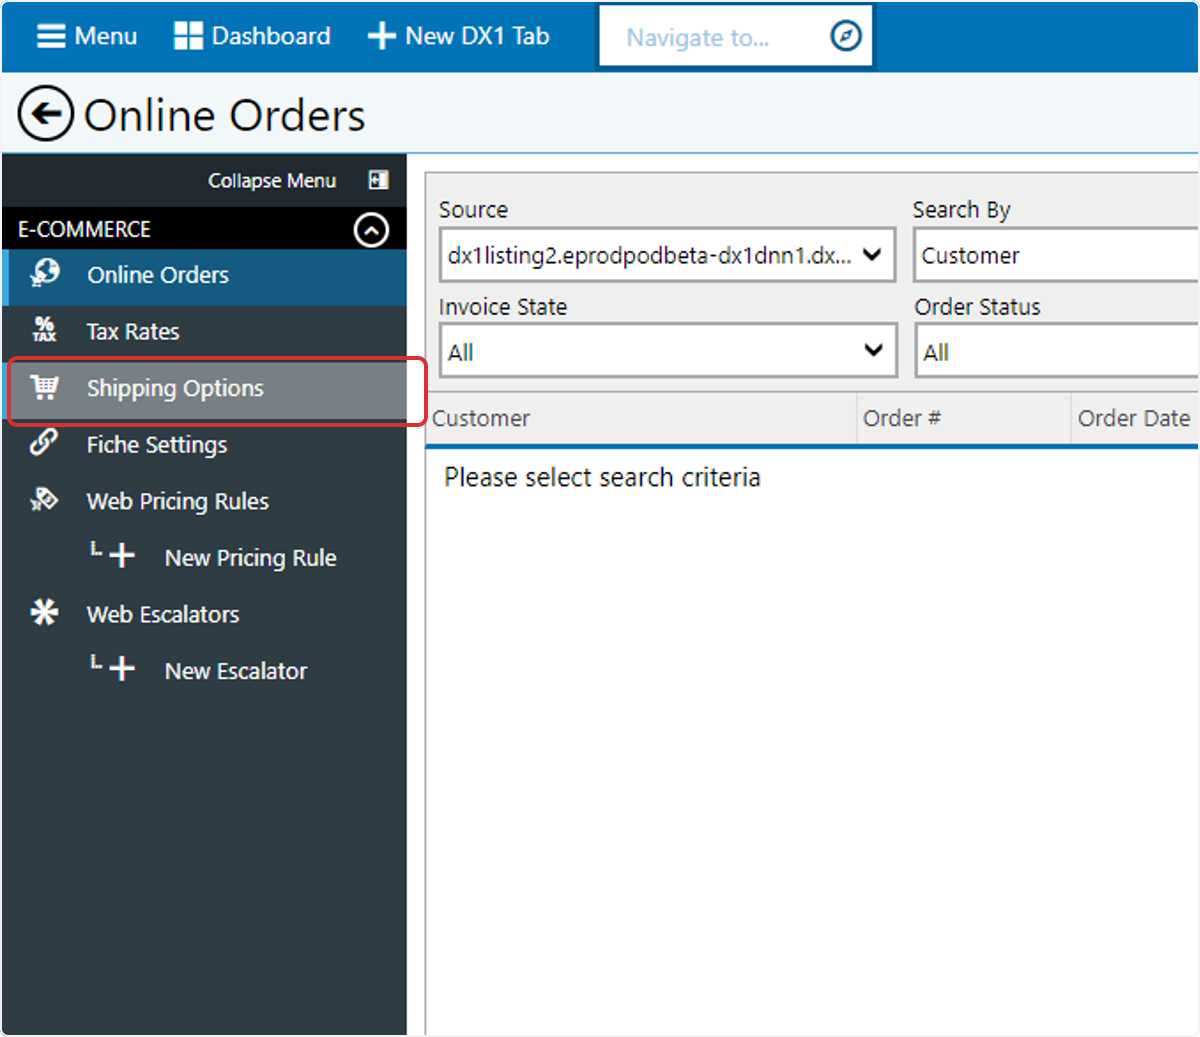The height and width of the screenshot is (1037, 1200).
Task: Open the Invoice State dropdown
Action: coord(667,351)
